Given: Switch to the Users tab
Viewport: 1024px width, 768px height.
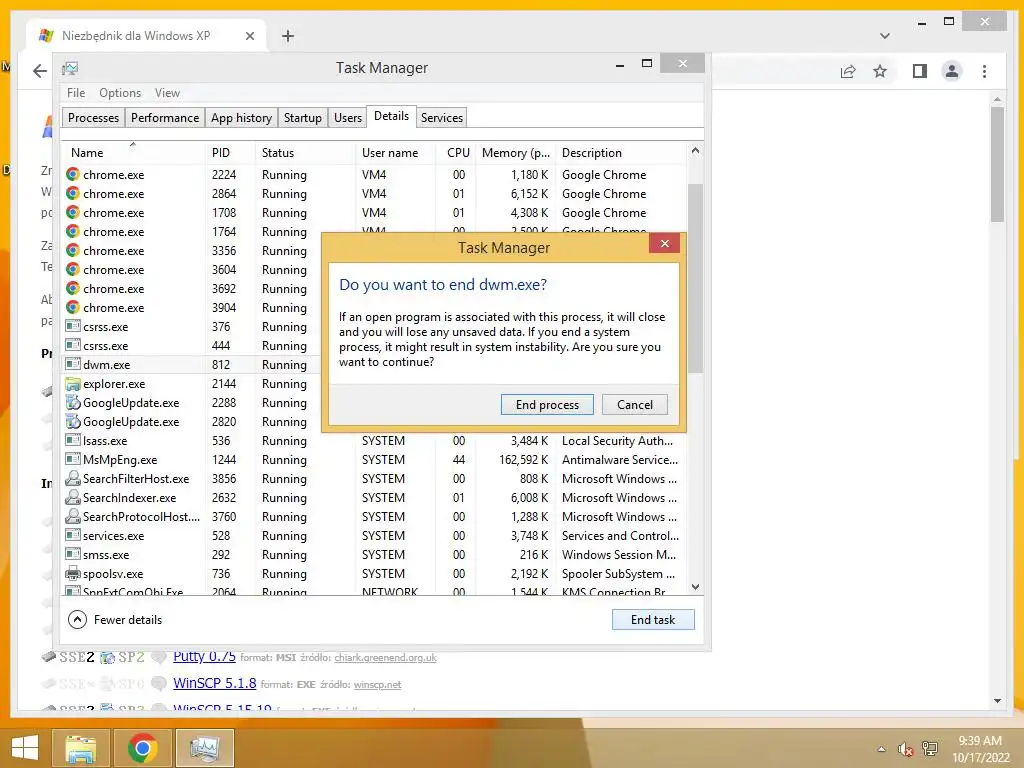Looking at the screenshot, I should 347,118.
